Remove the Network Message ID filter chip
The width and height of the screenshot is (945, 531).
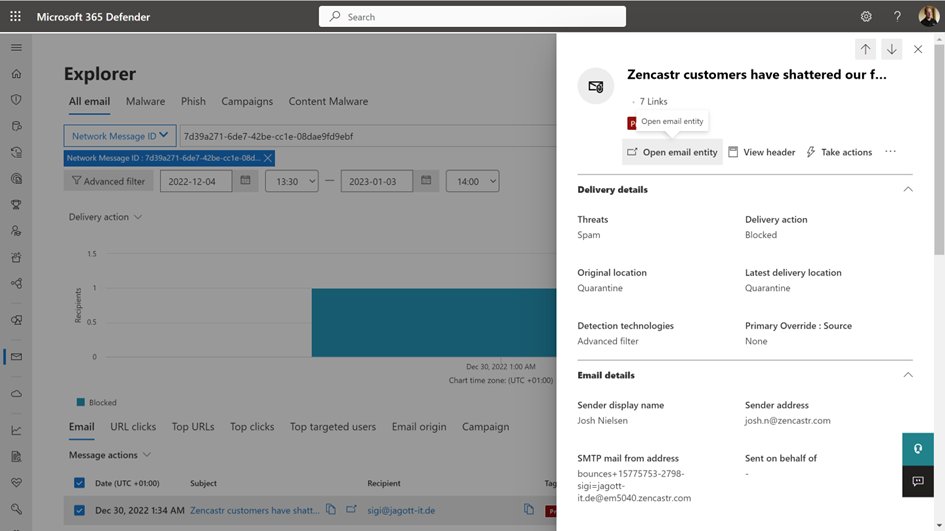click(x=268, y=158)
